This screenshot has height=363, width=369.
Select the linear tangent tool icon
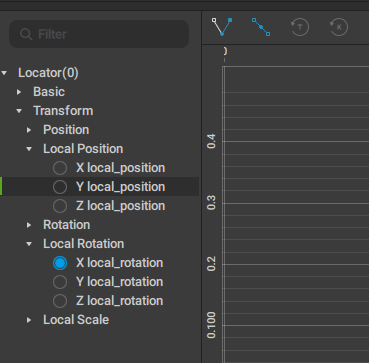(x=261, y=27)
